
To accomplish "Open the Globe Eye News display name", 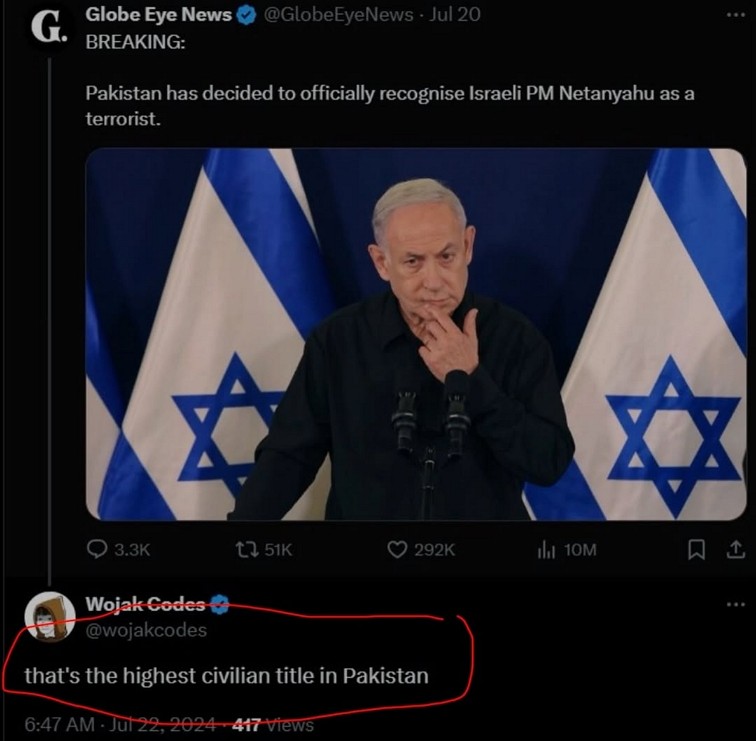I will coord(158,15).
